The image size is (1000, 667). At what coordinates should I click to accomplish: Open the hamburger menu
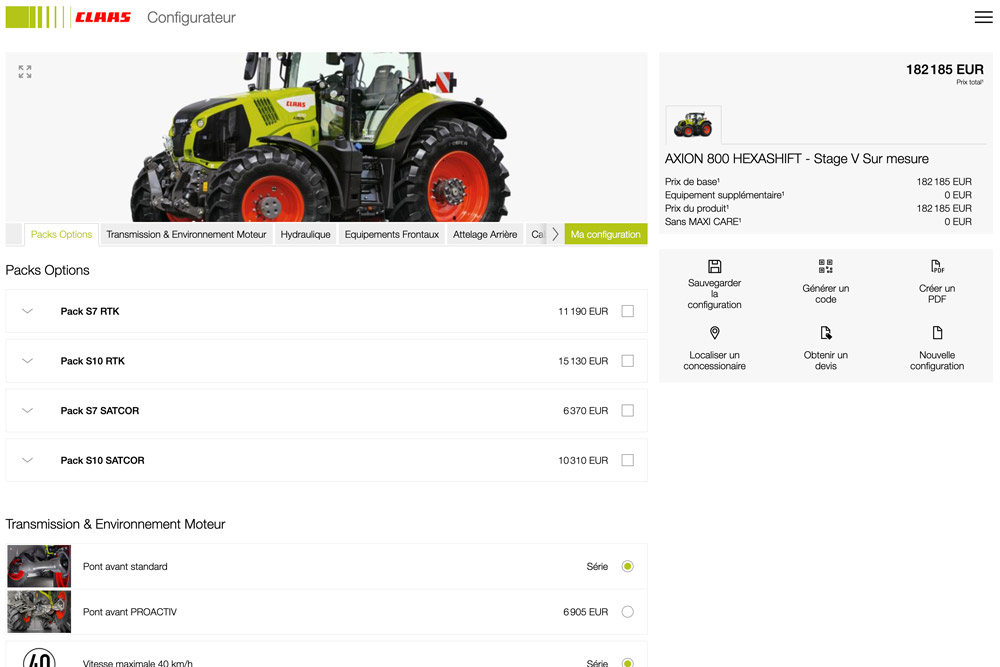[x=983, y=17]
